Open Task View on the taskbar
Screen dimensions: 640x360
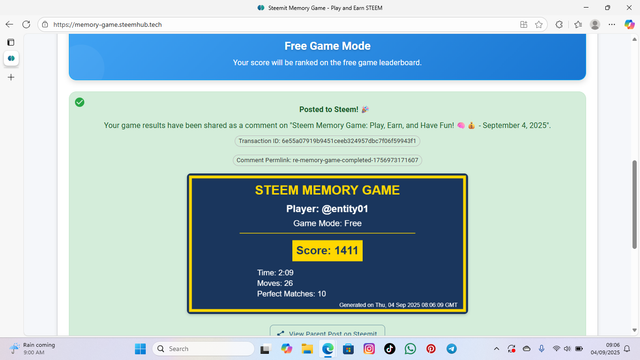(265, 349)
